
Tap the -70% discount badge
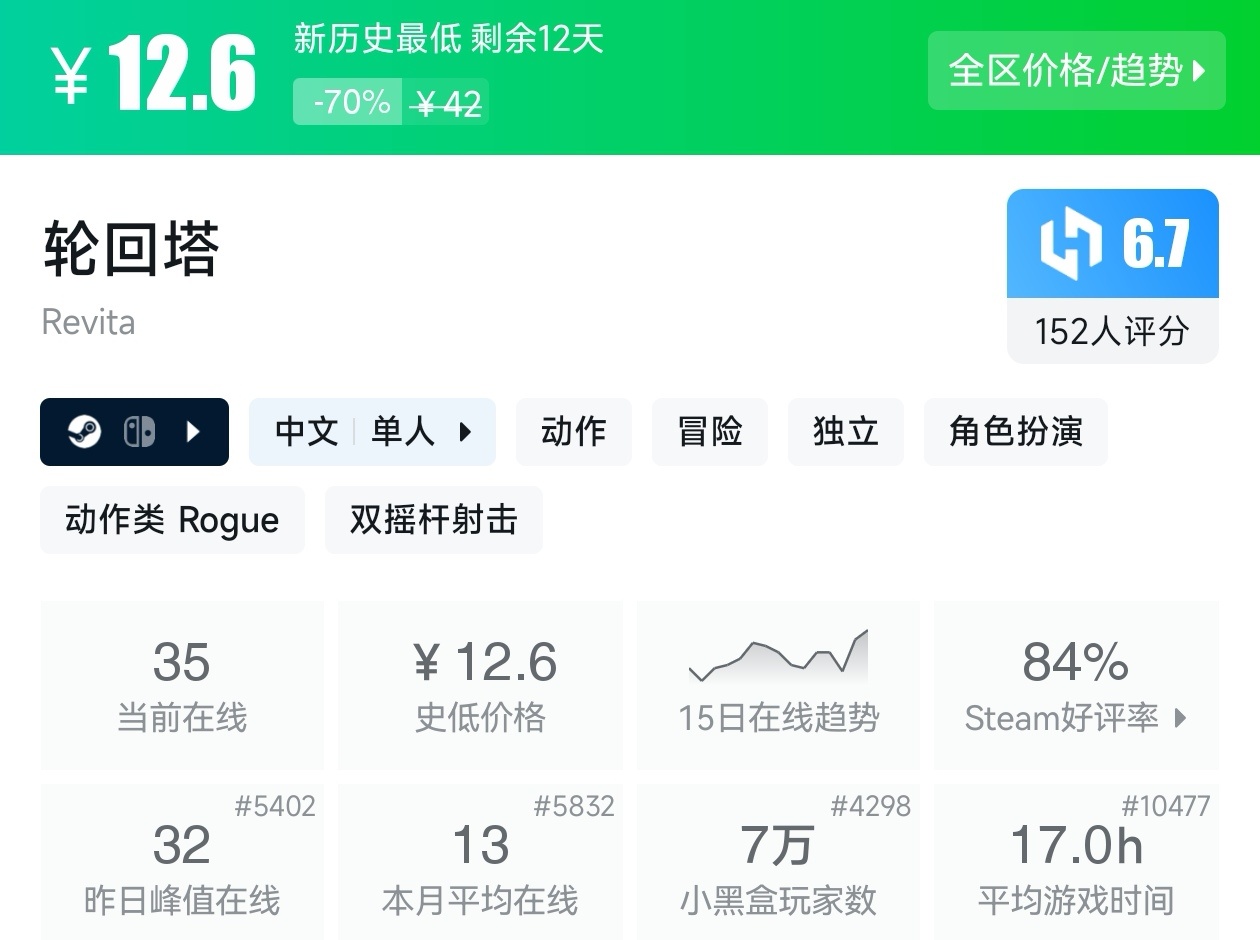pos(348,102)
